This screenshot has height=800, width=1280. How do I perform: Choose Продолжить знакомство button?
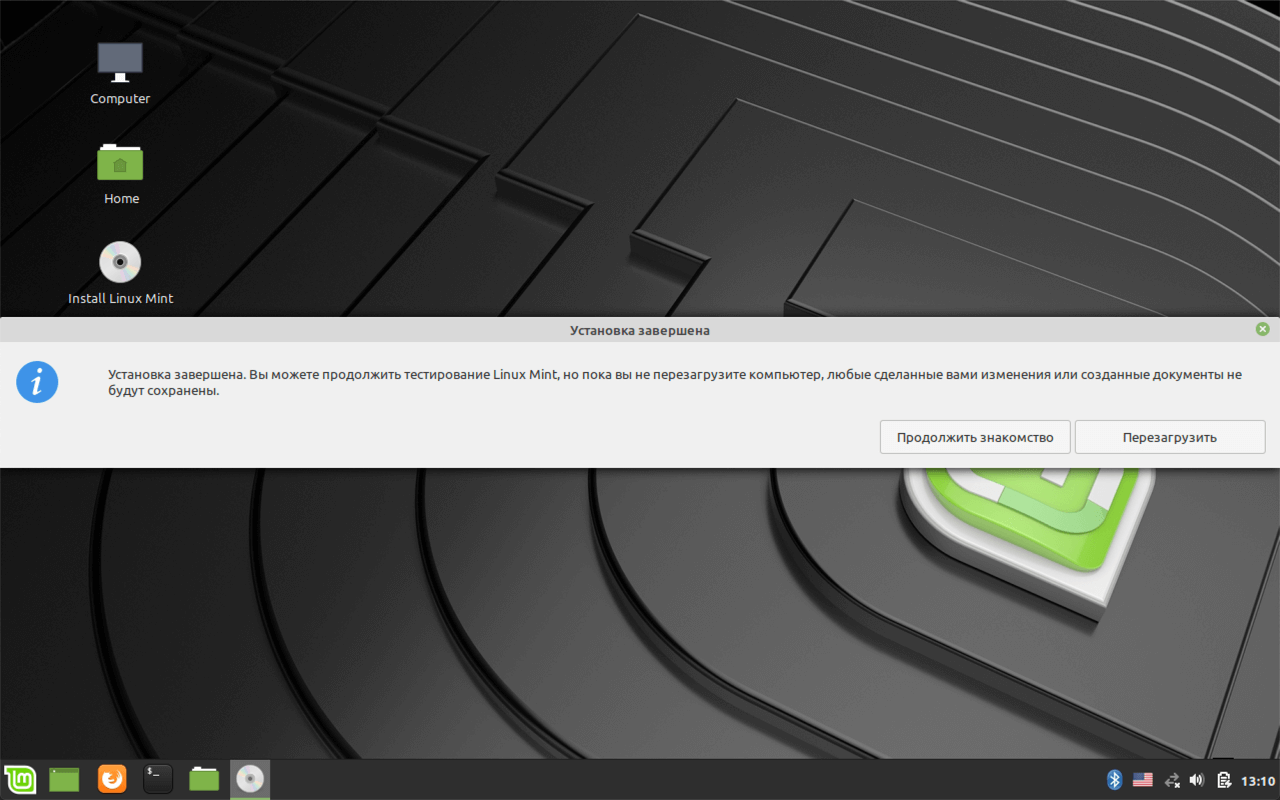pyautogui.click(x=975, y=437)
